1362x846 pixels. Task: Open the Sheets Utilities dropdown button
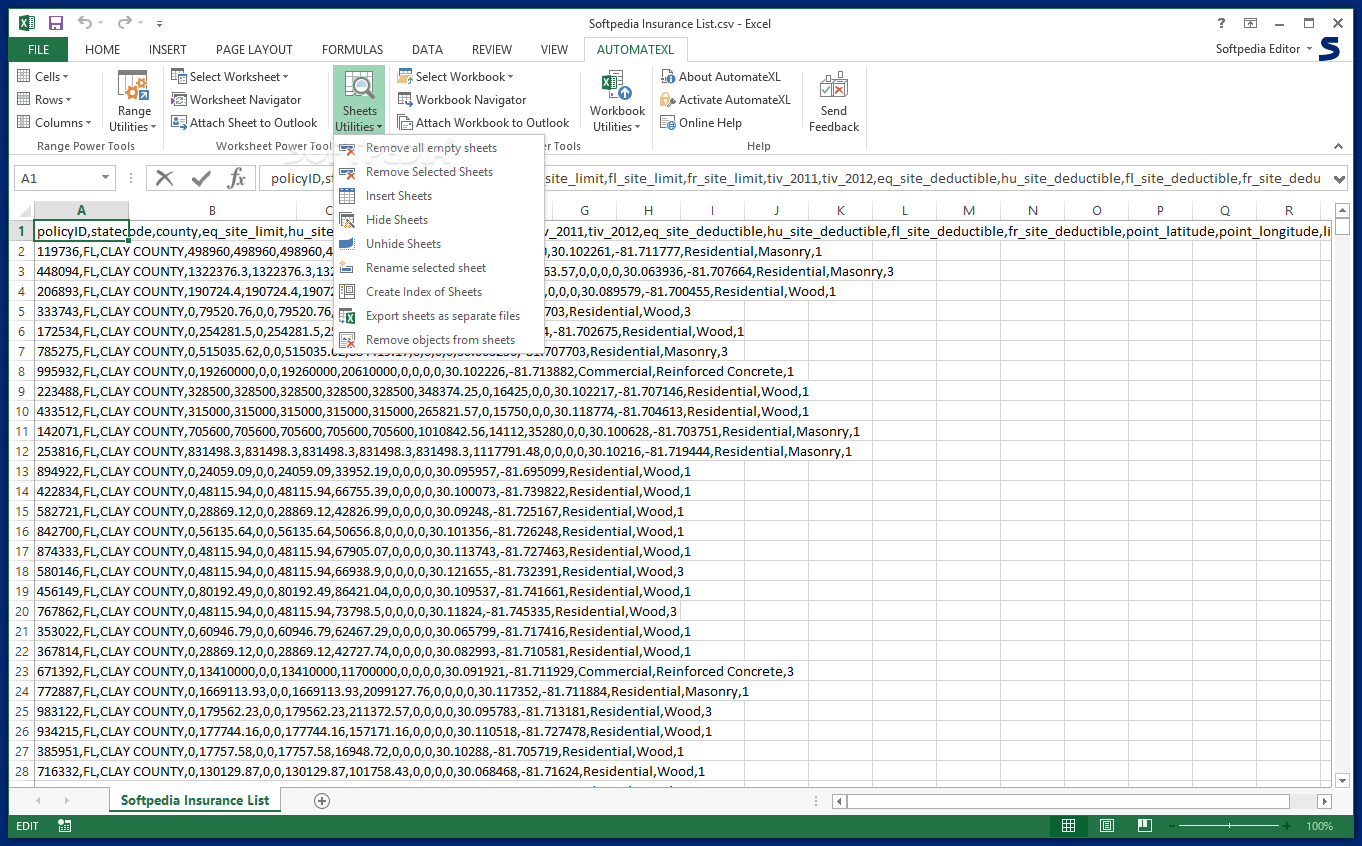click(x=359, y=101)
